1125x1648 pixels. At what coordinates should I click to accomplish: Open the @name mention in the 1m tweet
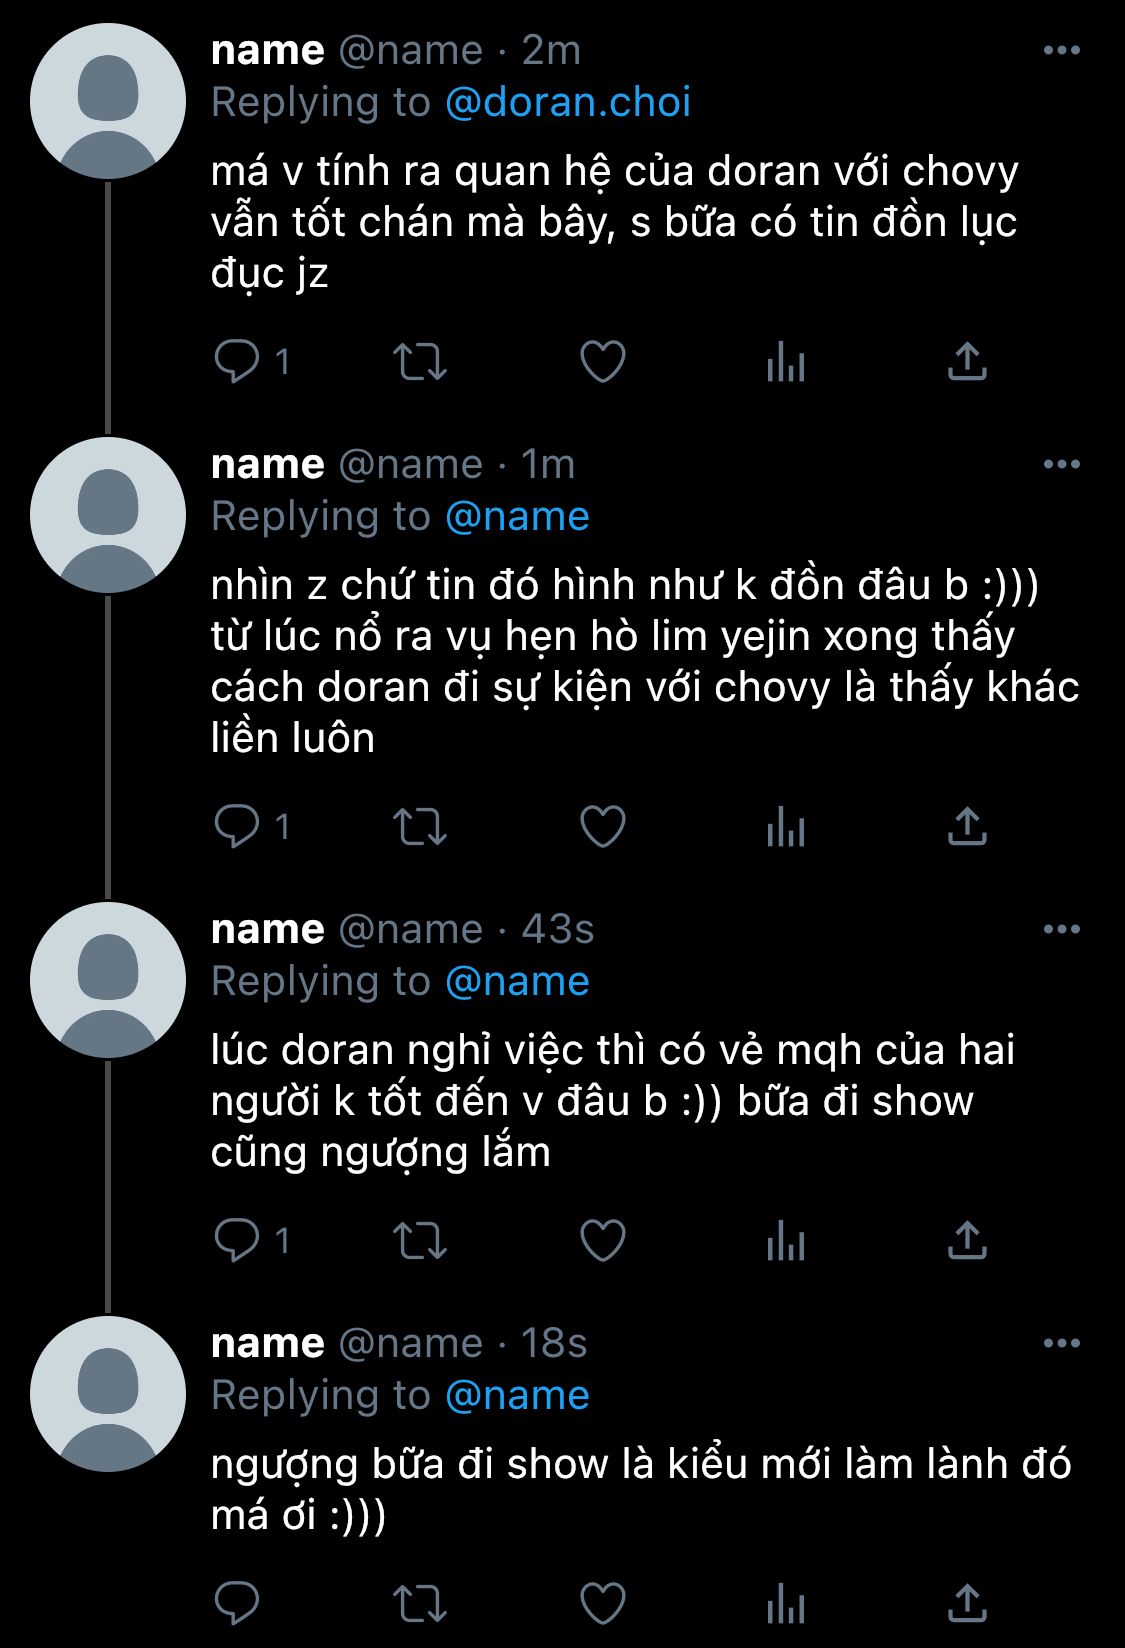[516, 517]
